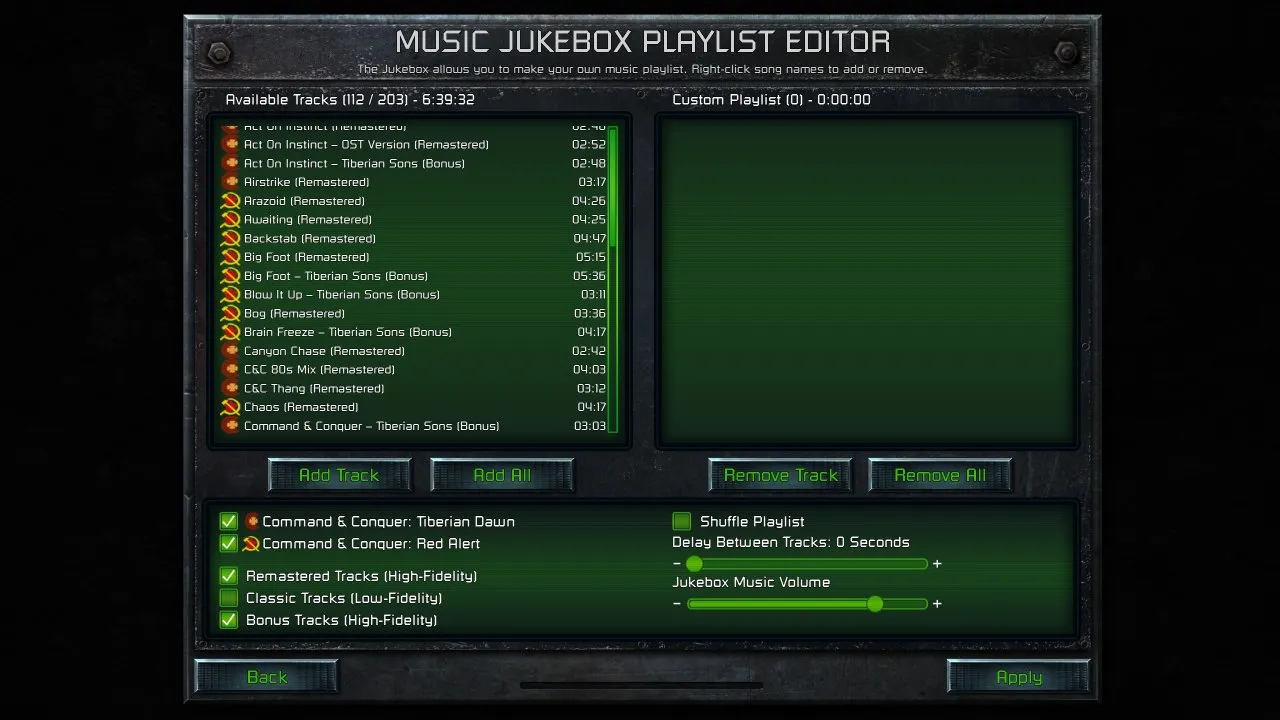Enable the Shuffle Playlist checkbox
1280x720 pixels.
tap(682, 521)
